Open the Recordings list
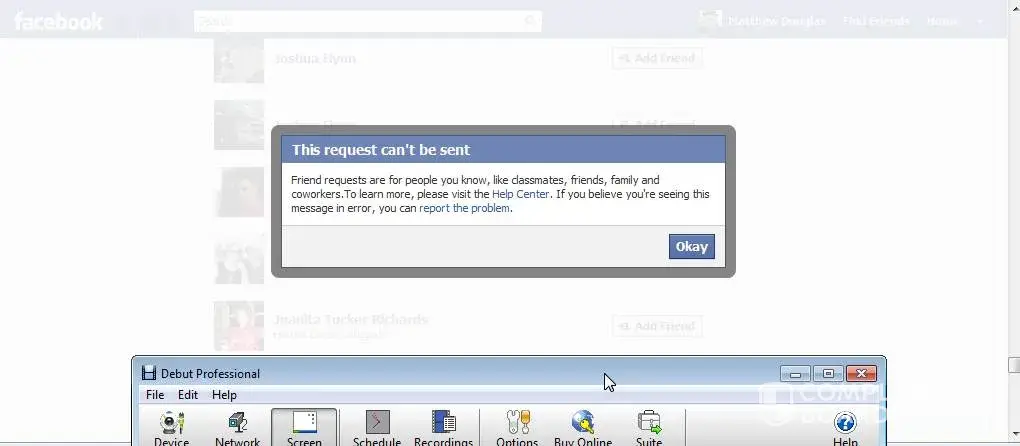1020x446 pixels. pos(443,427)
